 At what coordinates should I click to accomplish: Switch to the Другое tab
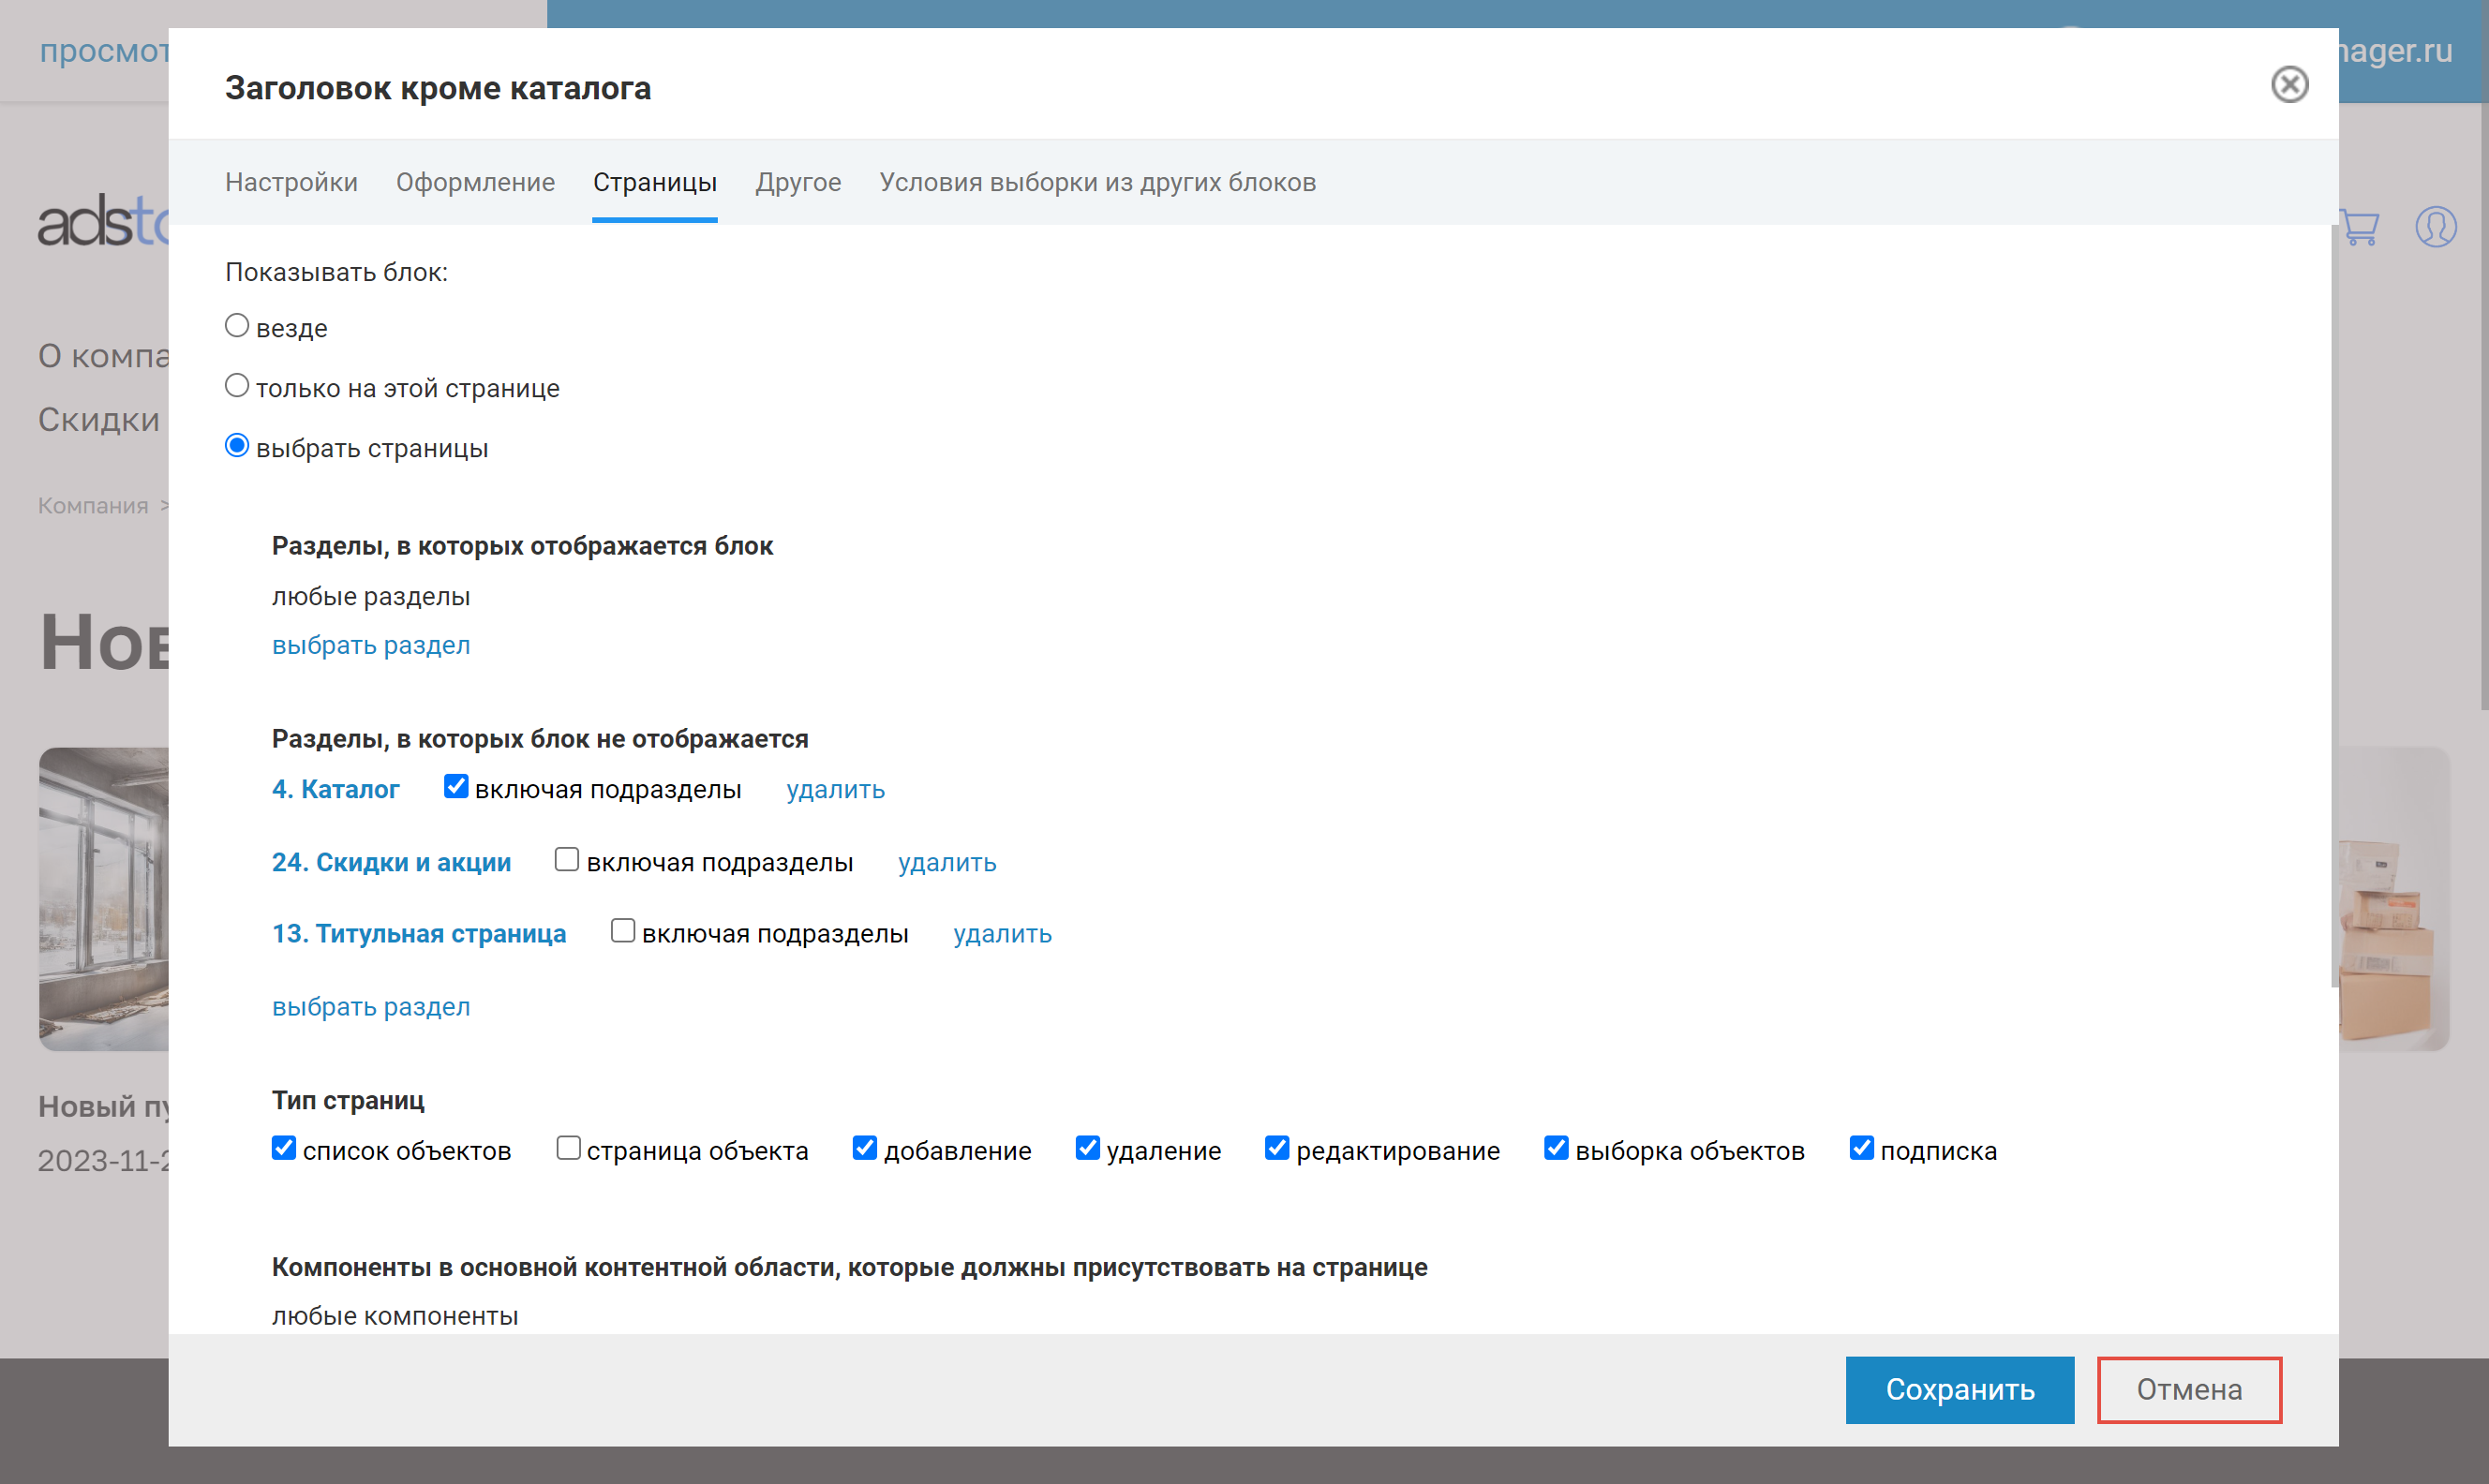(797, 182)
